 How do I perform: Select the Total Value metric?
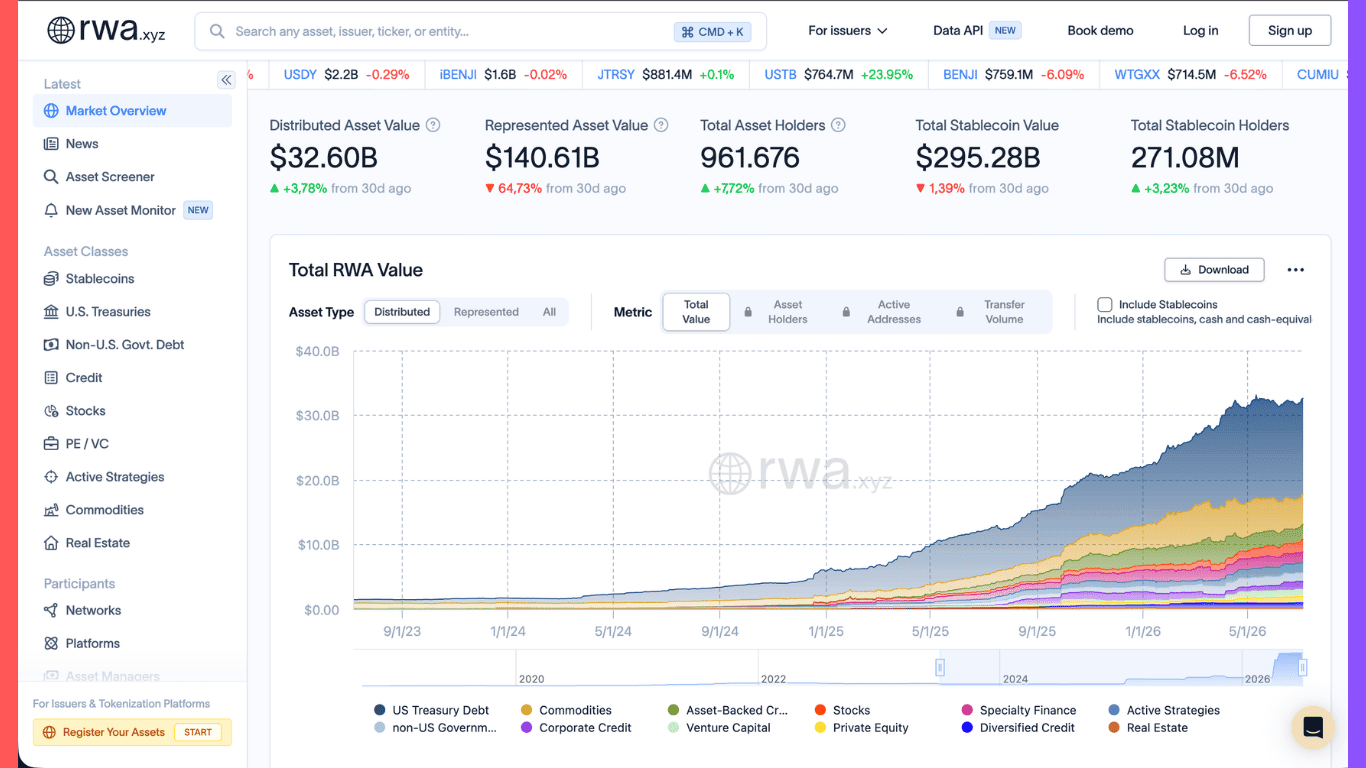696,312
